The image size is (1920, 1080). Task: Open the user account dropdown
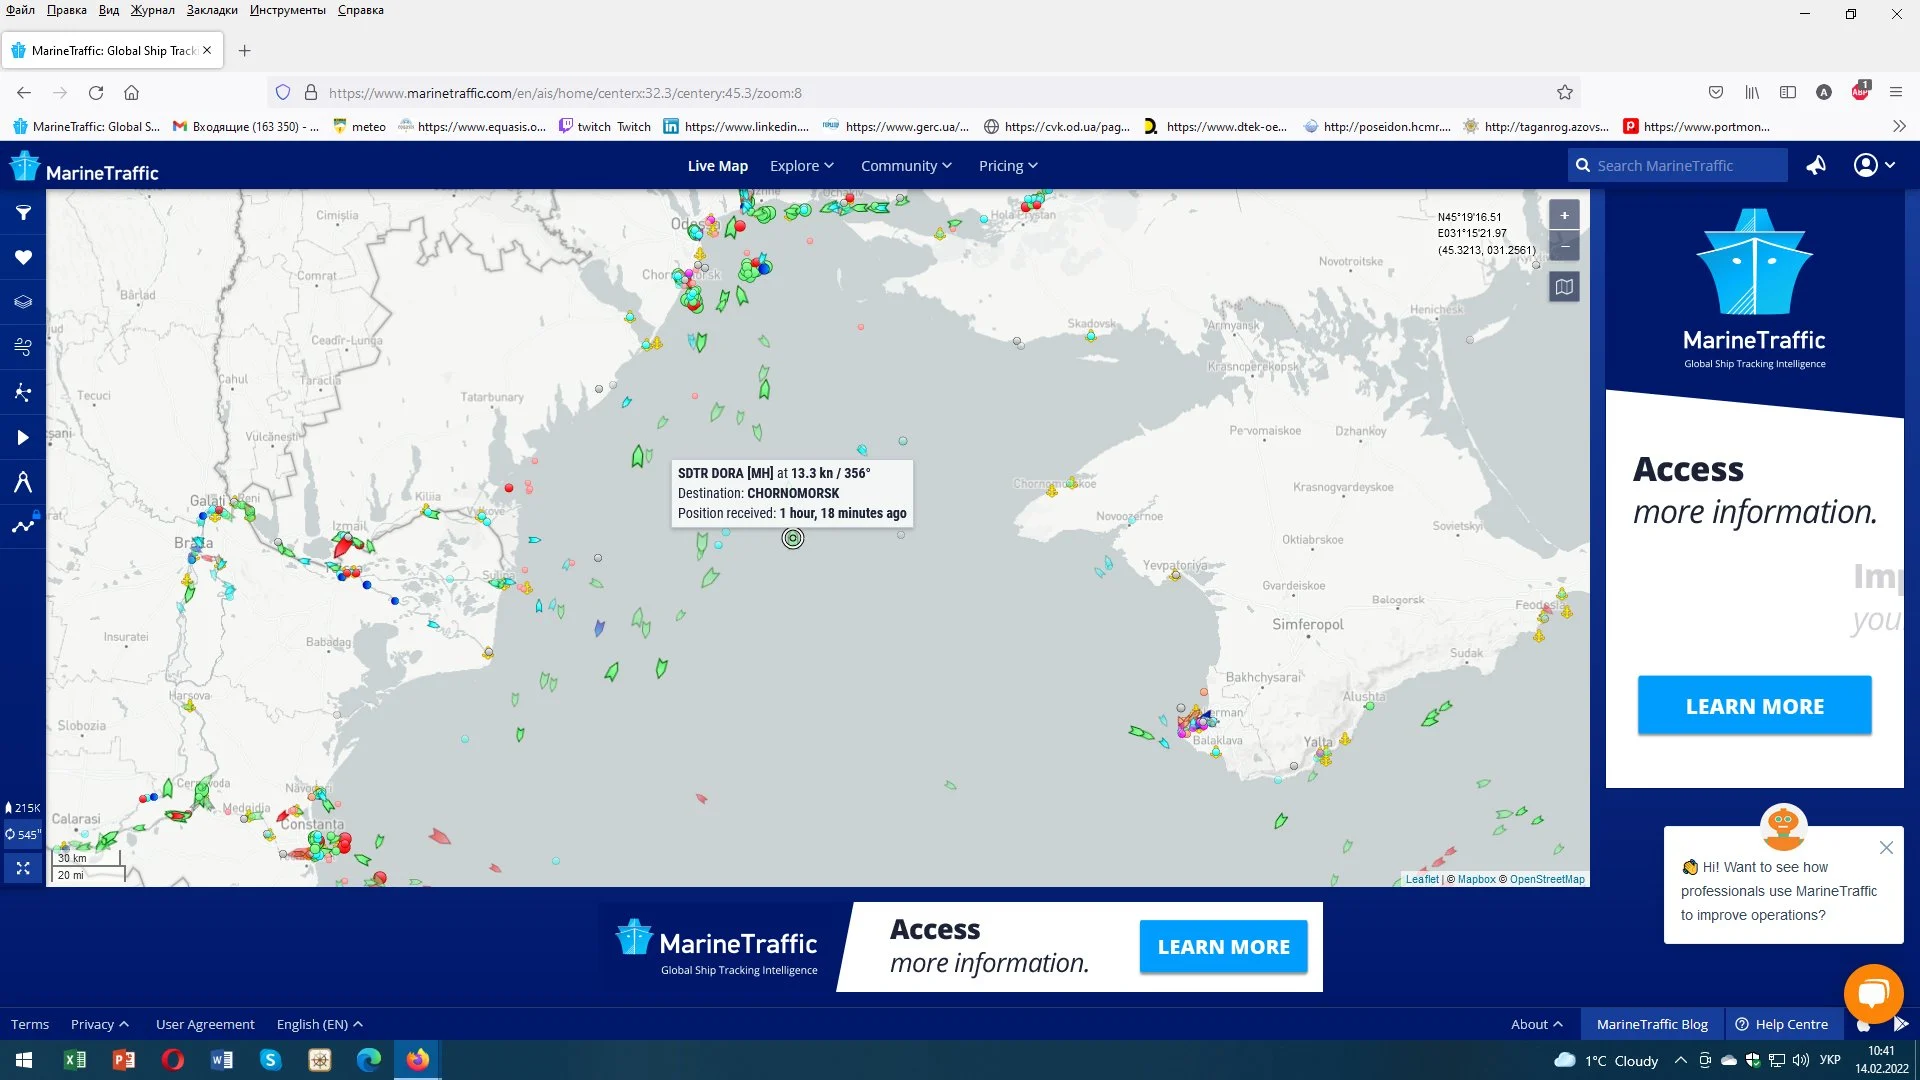[x=1874, y=165]
